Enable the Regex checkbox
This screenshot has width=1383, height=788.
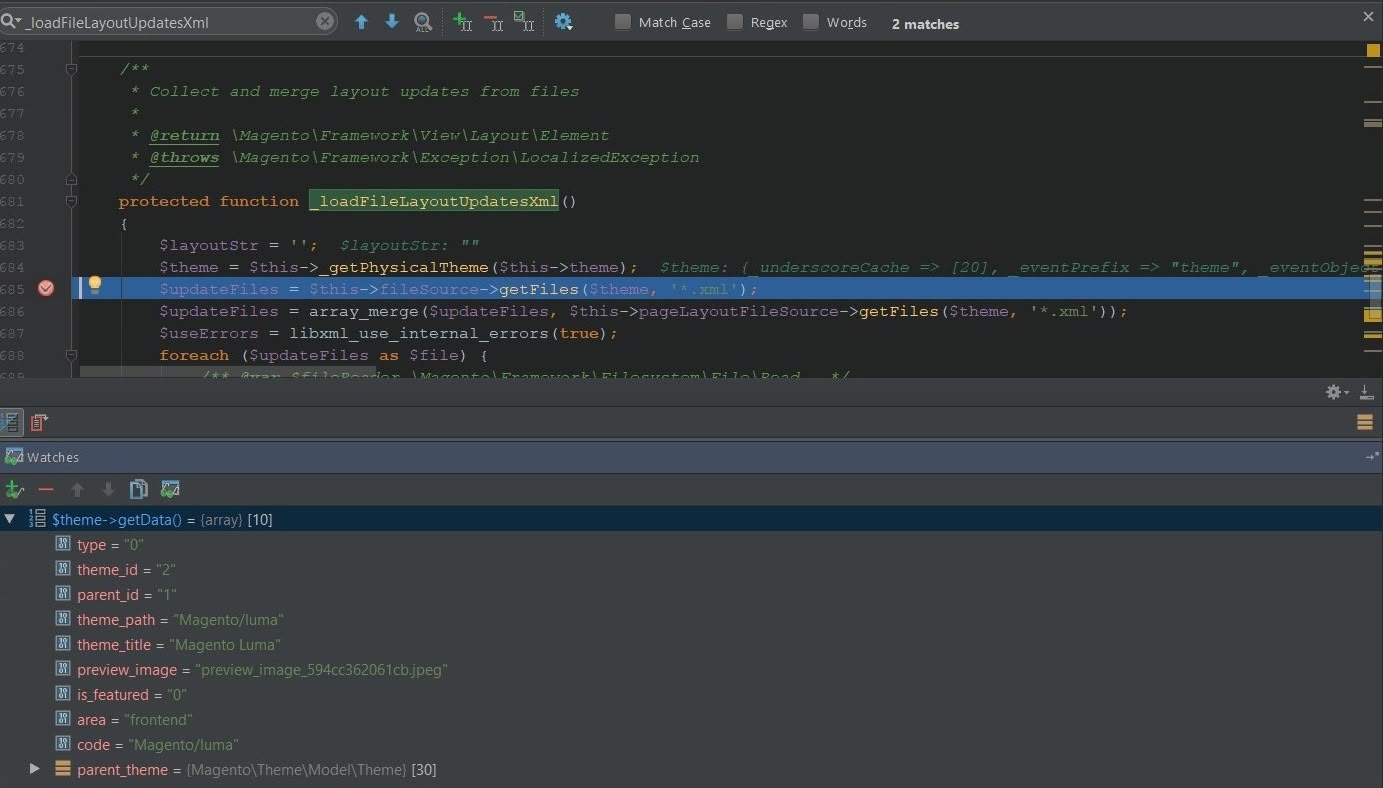coord(735,22)
